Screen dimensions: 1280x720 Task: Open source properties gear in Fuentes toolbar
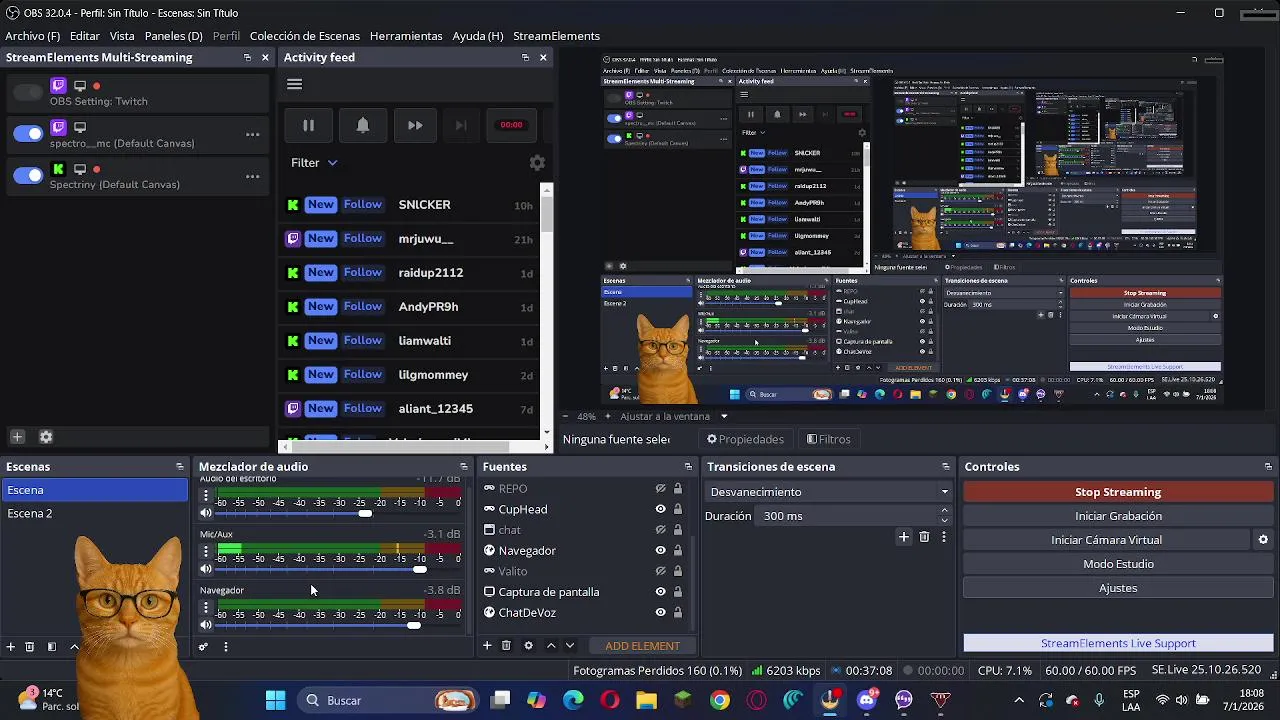coord(528,646)
